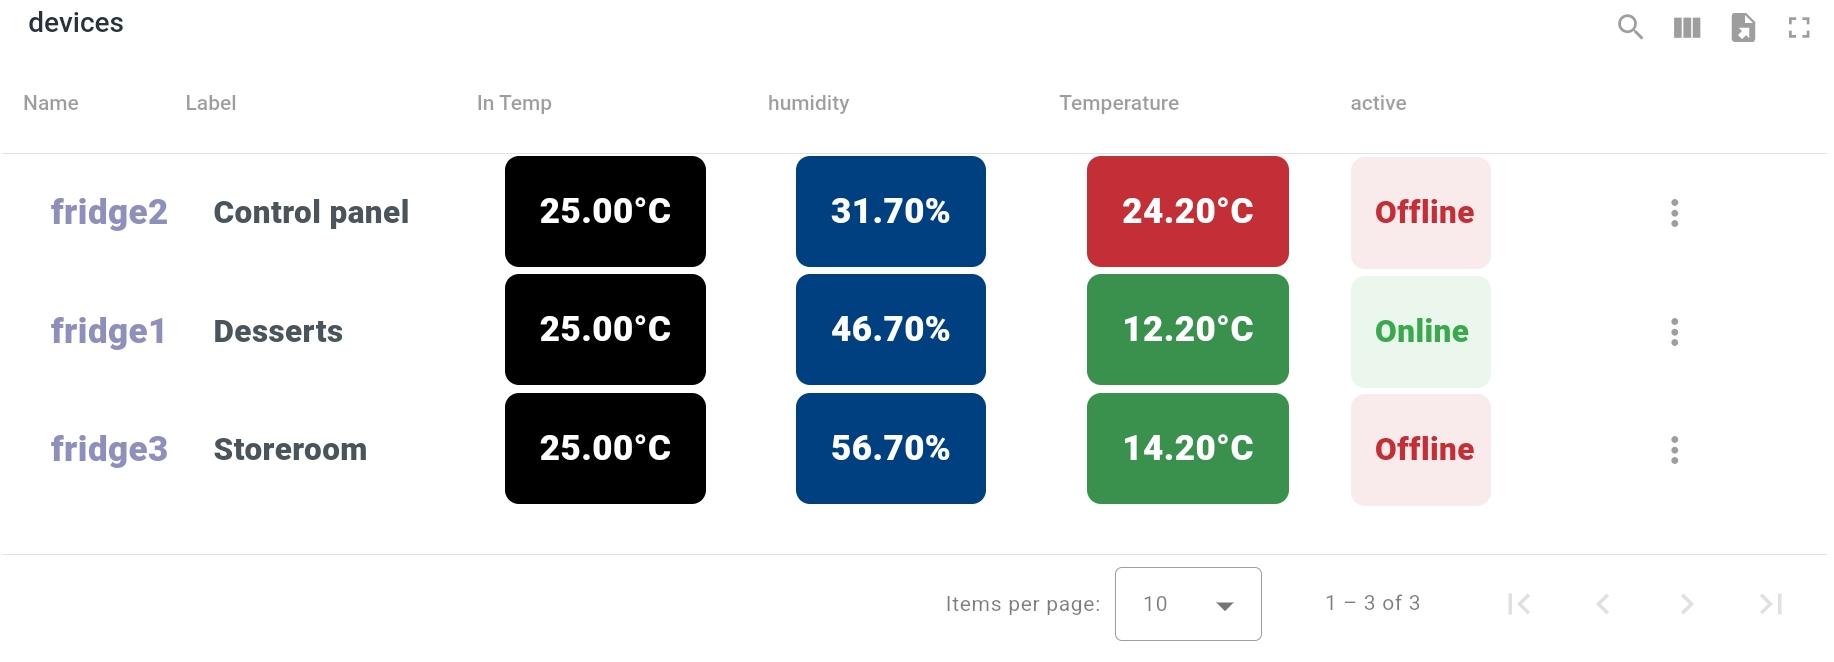Toggle fullscreen mode for the widget
Screen dimensions: 1834x662
(x=1799, y=27)
